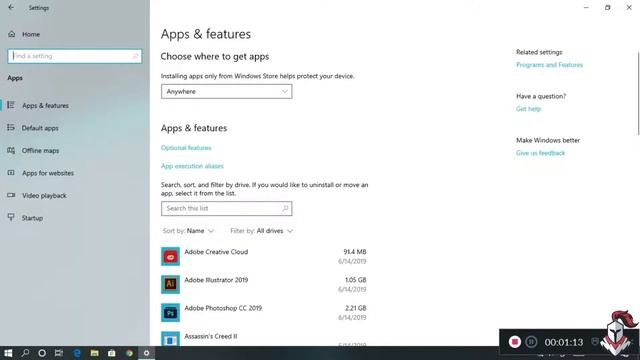This screenshot has width=640, height=360.
Task: Open Give us feedback link
Action: pos(540,153)
